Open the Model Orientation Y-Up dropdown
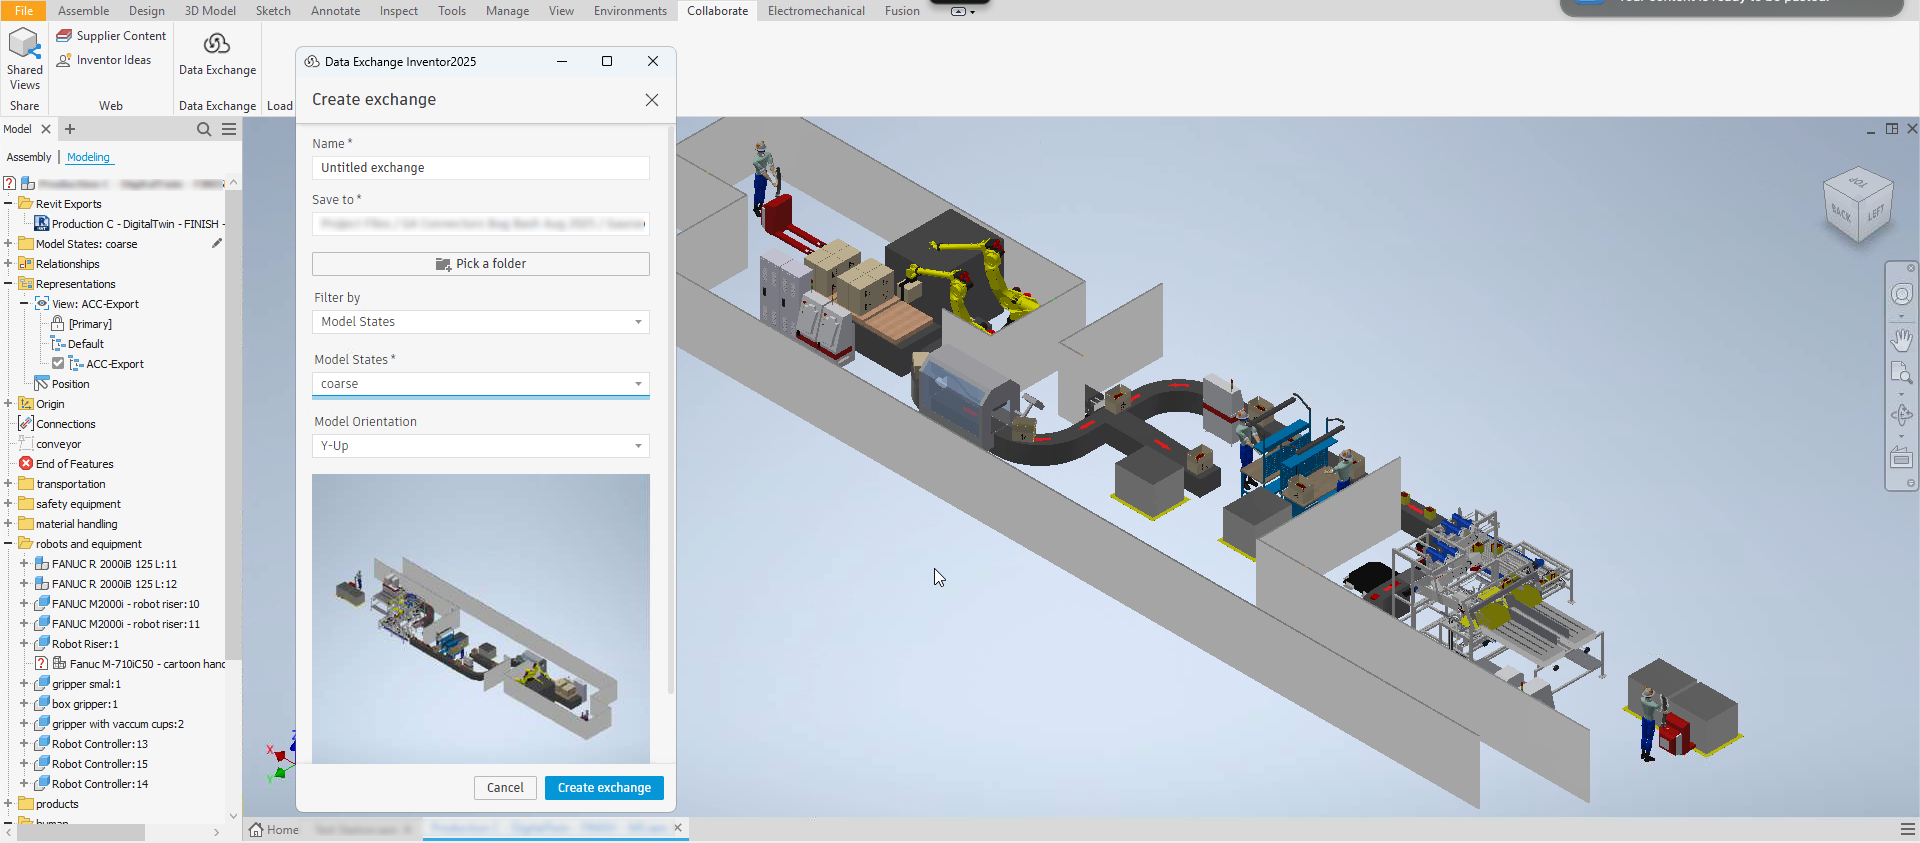Image resolution: width=1920 pixels, height=843 pixels. coord(480,446)
